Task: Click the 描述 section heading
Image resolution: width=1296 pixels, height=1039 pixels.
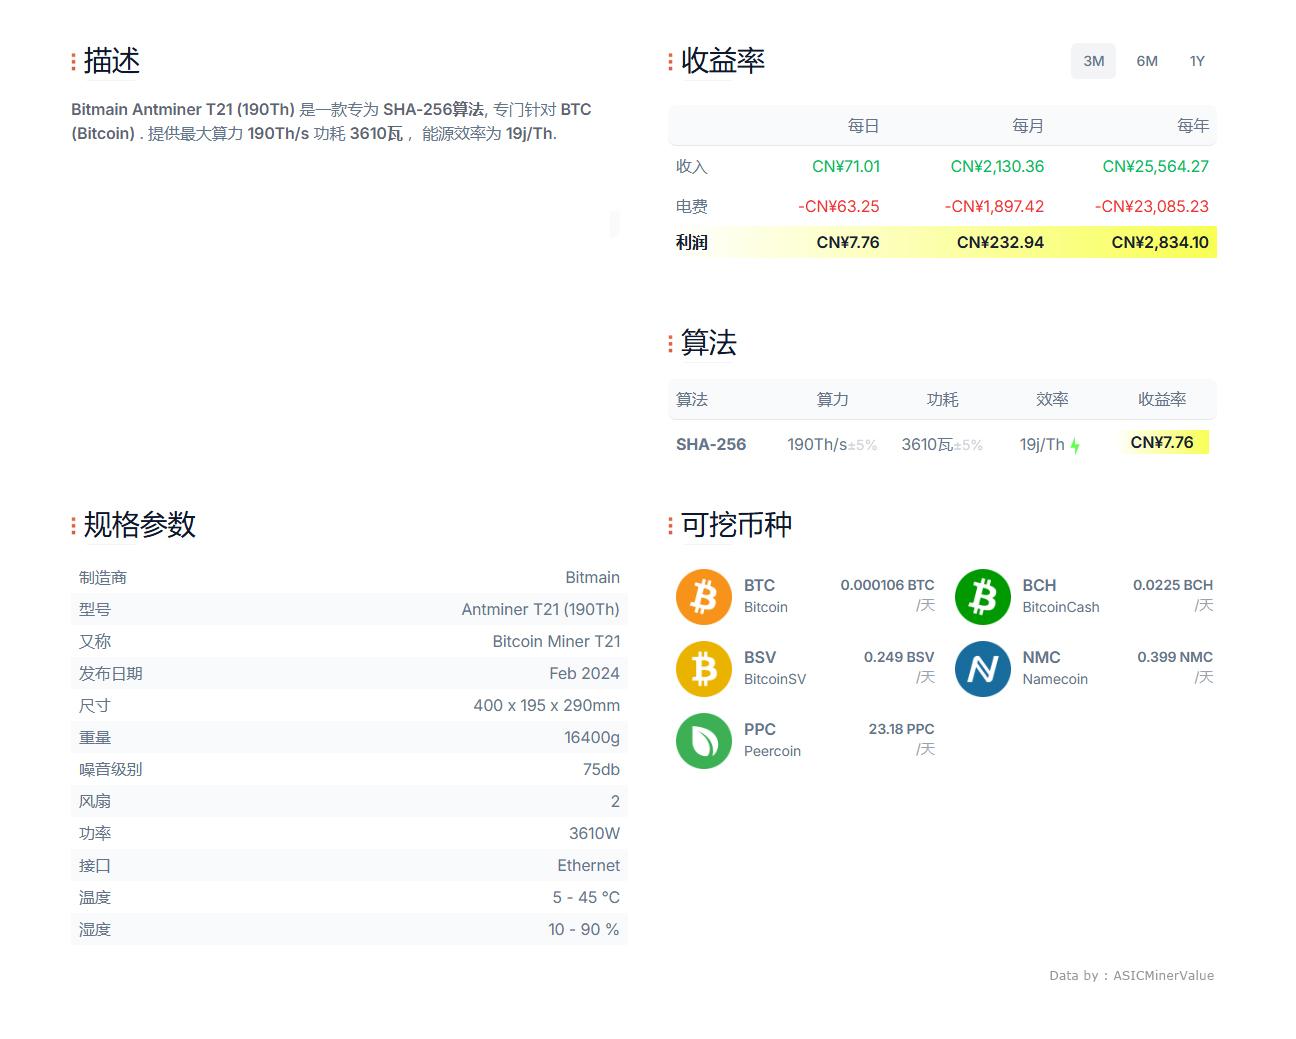Action: [x=112, y=61]
